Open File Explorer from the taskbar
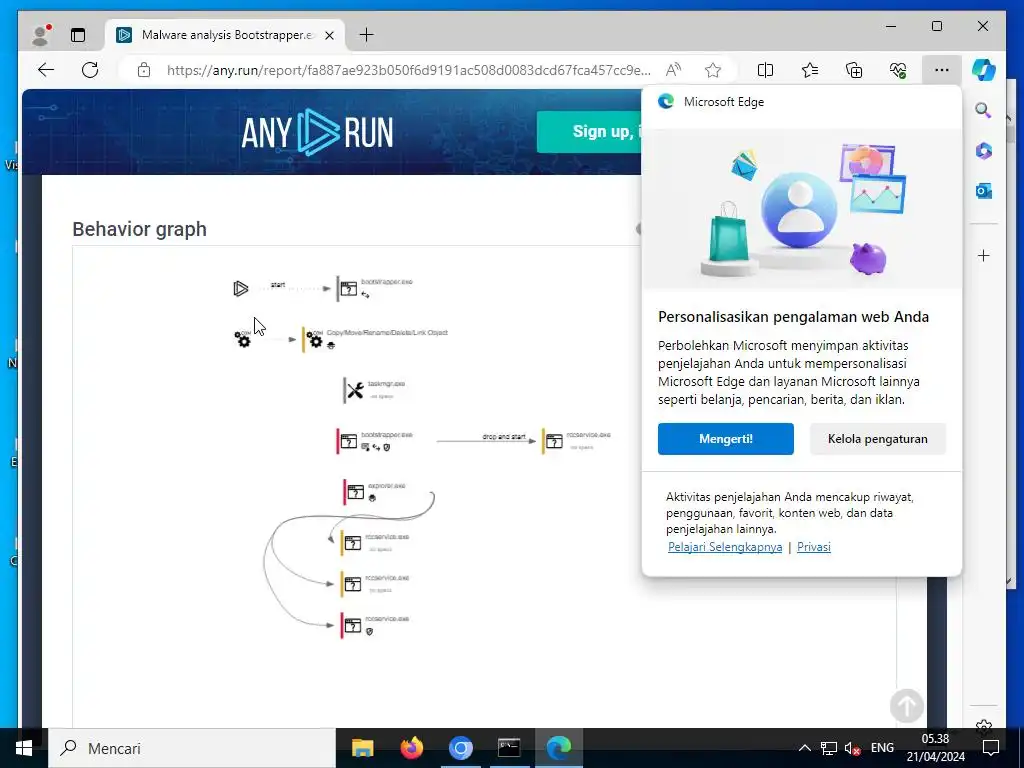Screen dimensions: 1024x768 coord(362,748)
